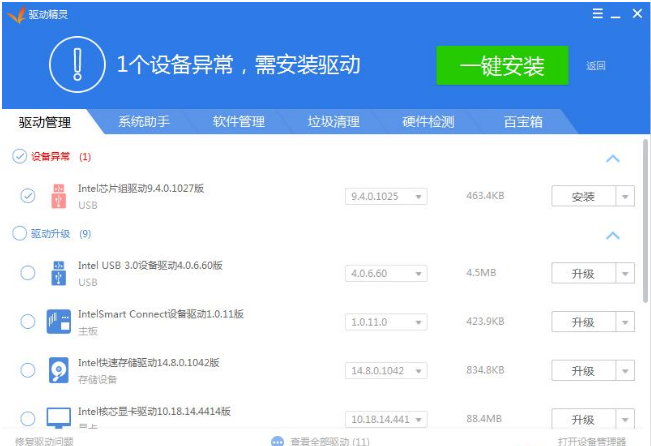Switch to the 硬件检测 tab

[428, 122]
